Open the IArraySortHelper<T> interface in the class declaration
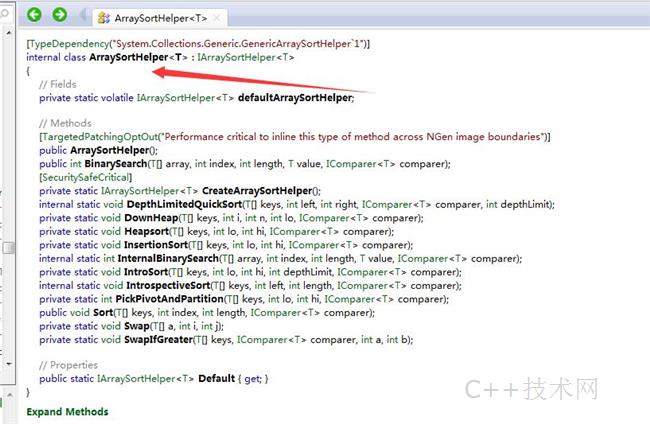The height and width of the screenshot is (424, 650). point(246,57)
